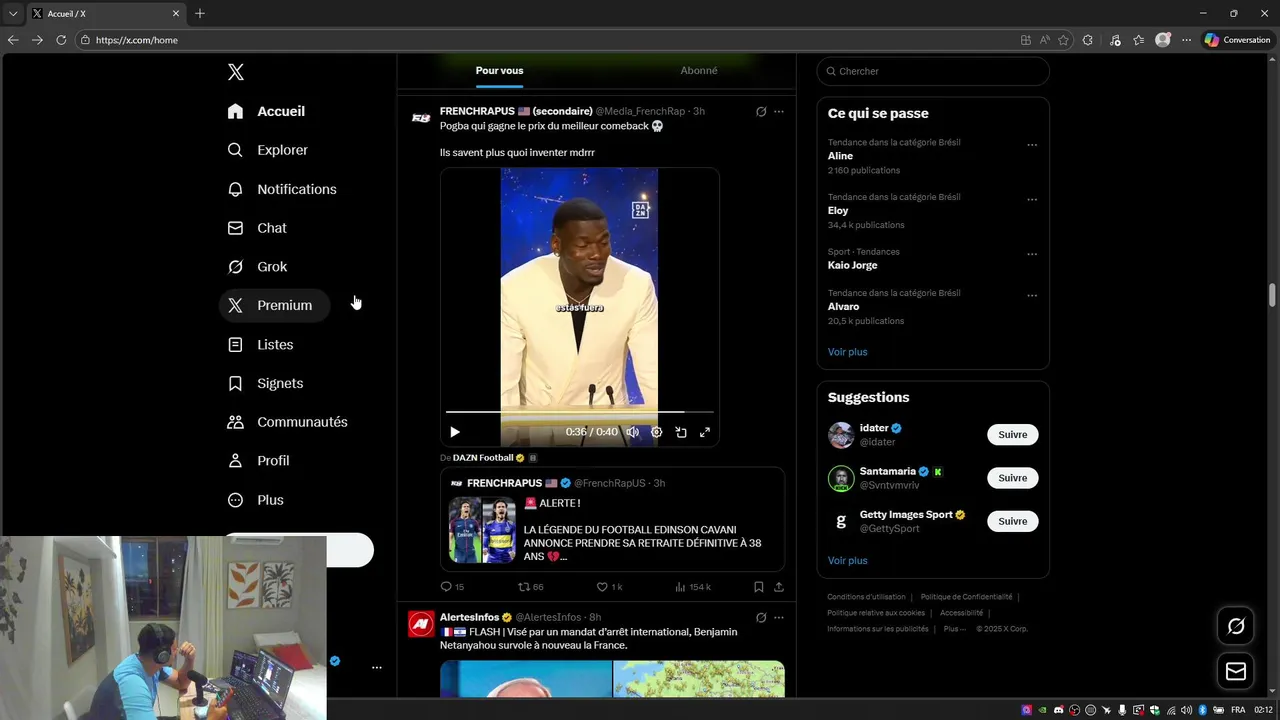The image size is (1280, 720).
Task: Click the Discord tray icon
Action: coord(1059,710)
